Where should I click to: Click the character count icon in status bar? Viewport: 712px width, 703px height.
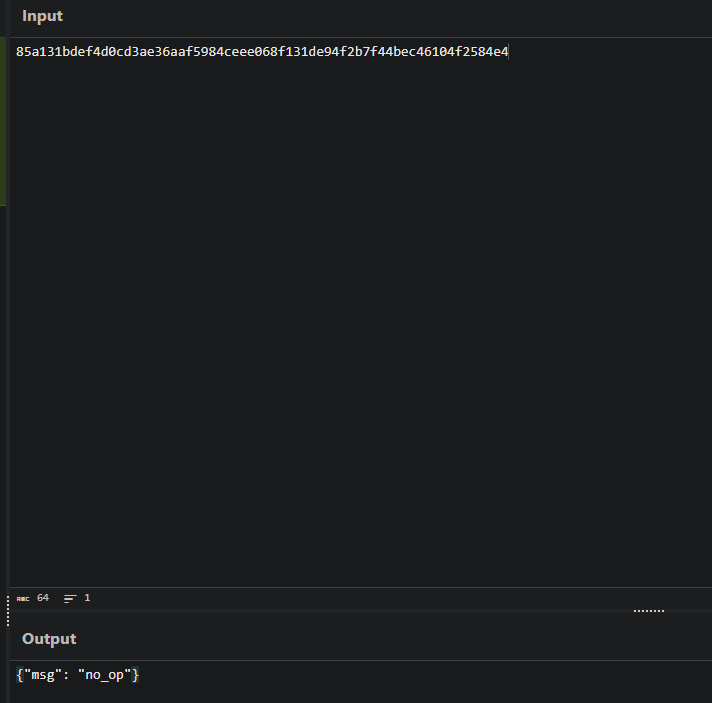23,598
